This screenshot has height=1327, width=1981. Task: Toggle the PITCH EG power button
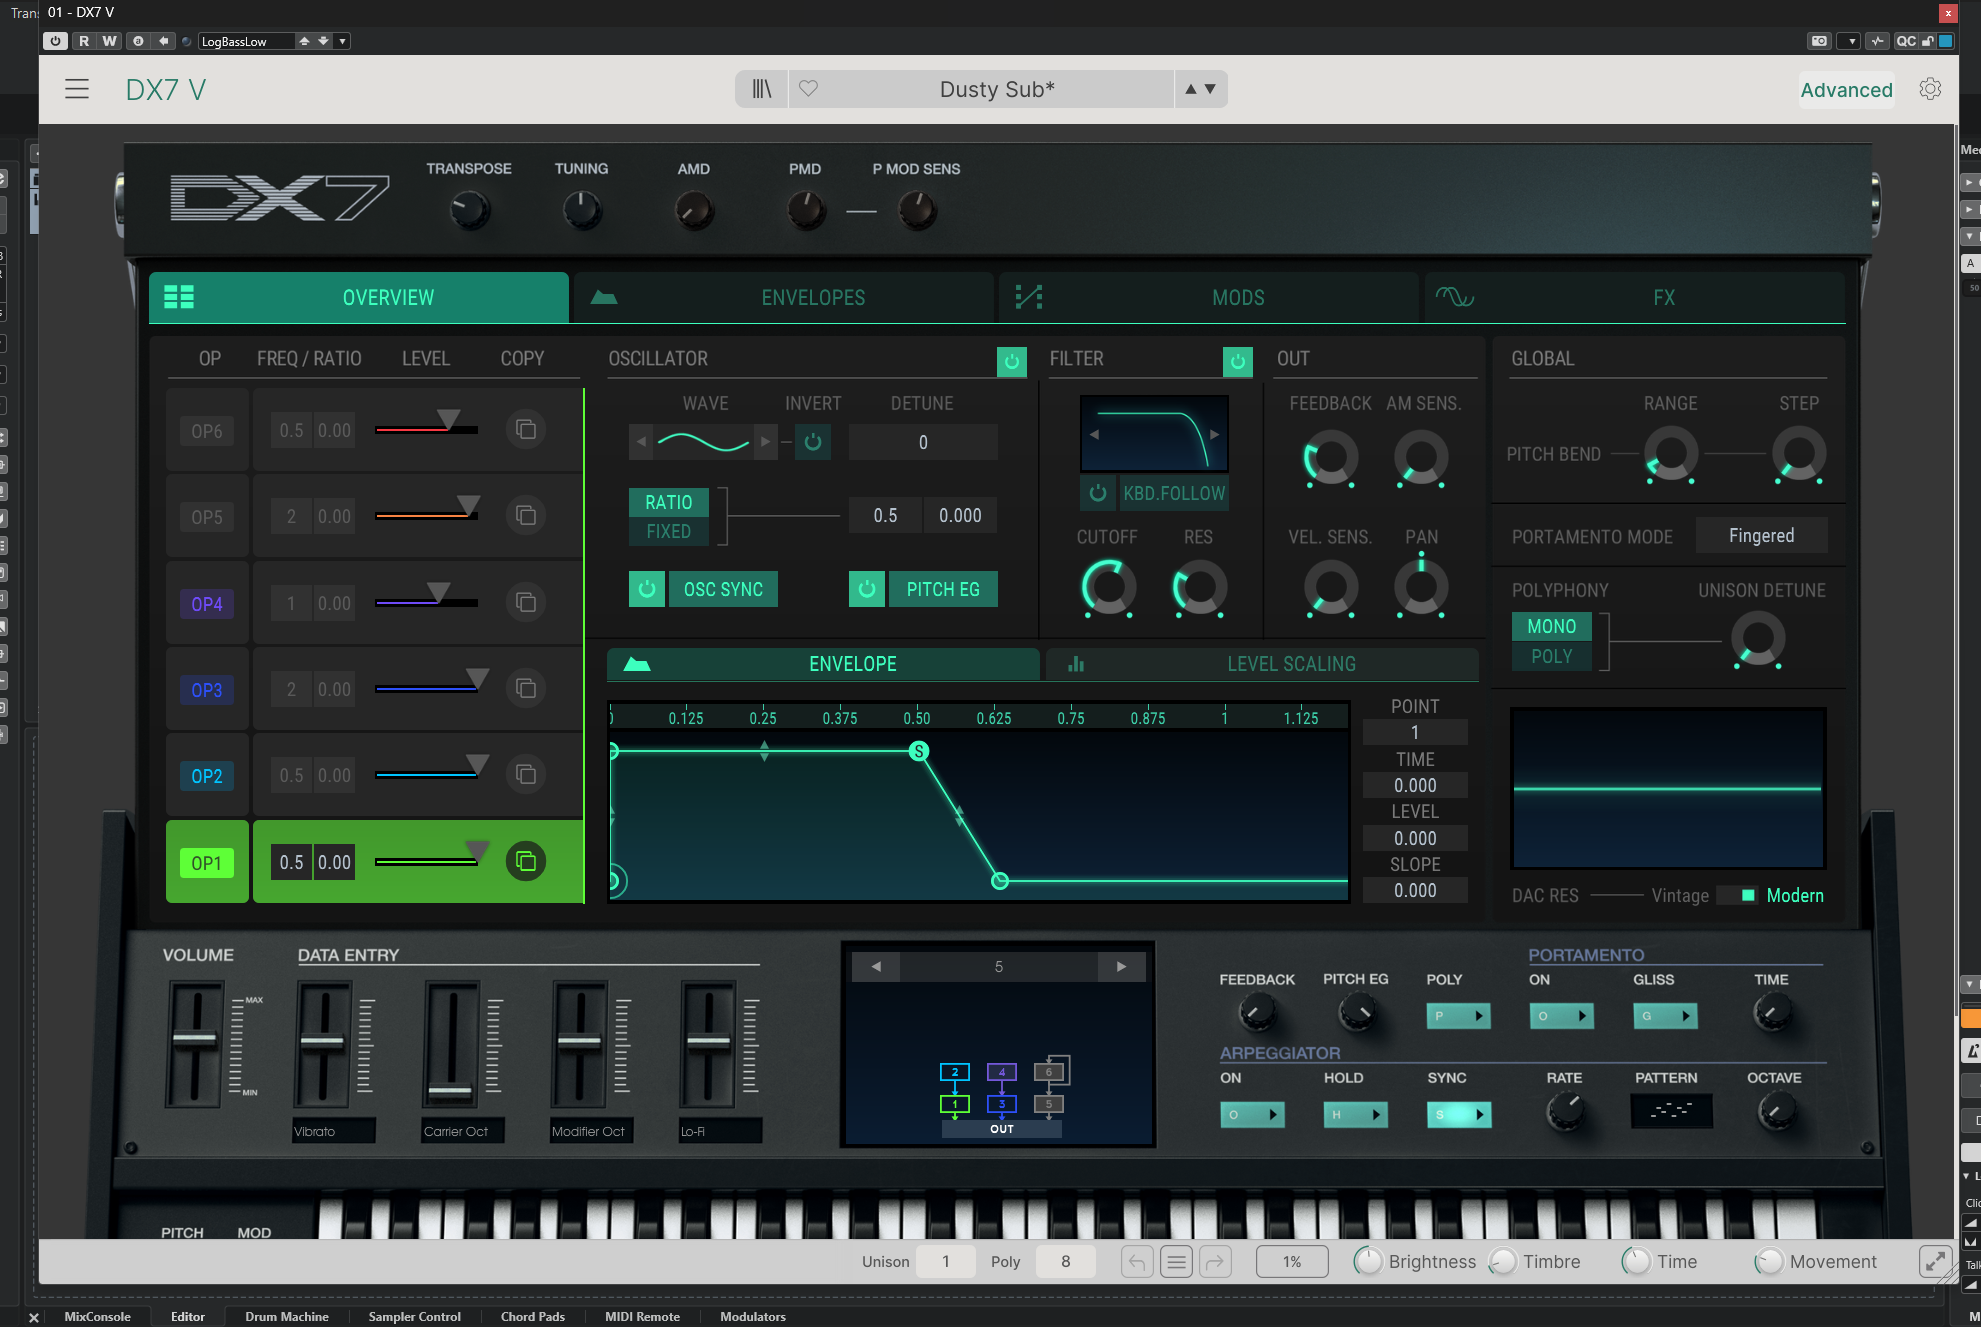pyautogui.click(x=867, y=589)
